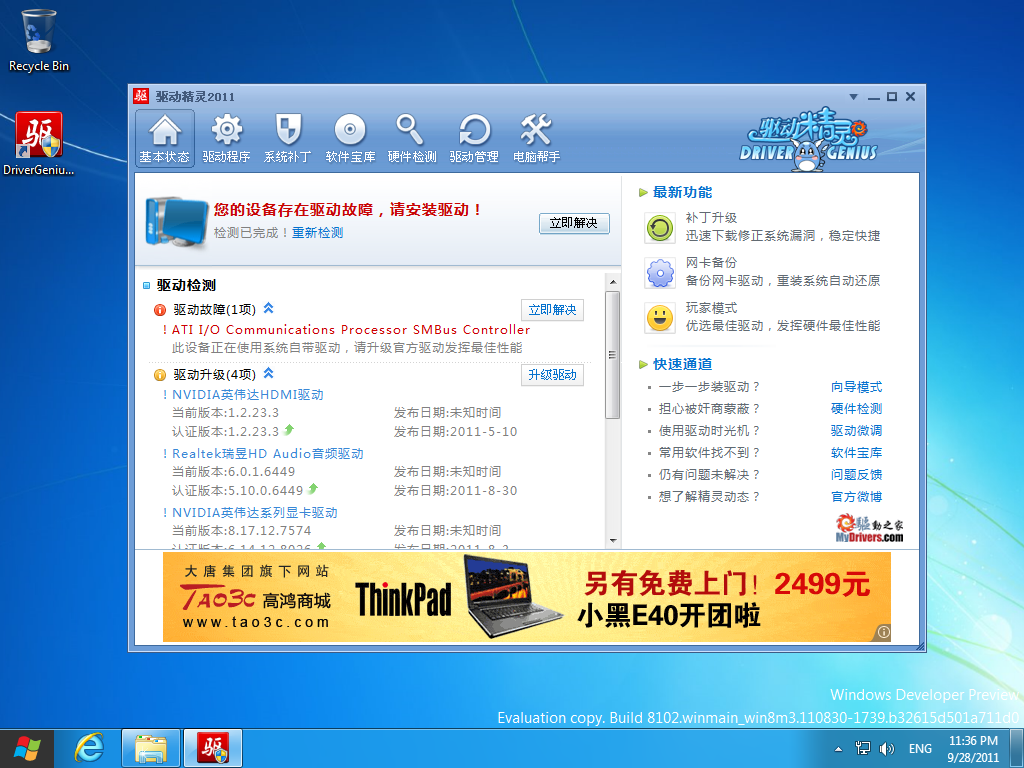
Task: Click the Driver Genius logo
Action: point(808,139)
